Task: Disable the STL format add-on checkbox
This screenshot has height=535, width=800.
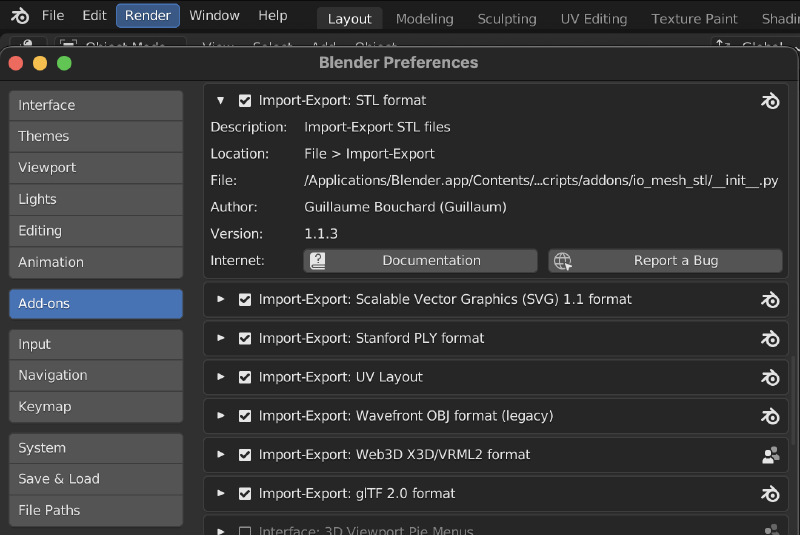Action: point(245,100)
